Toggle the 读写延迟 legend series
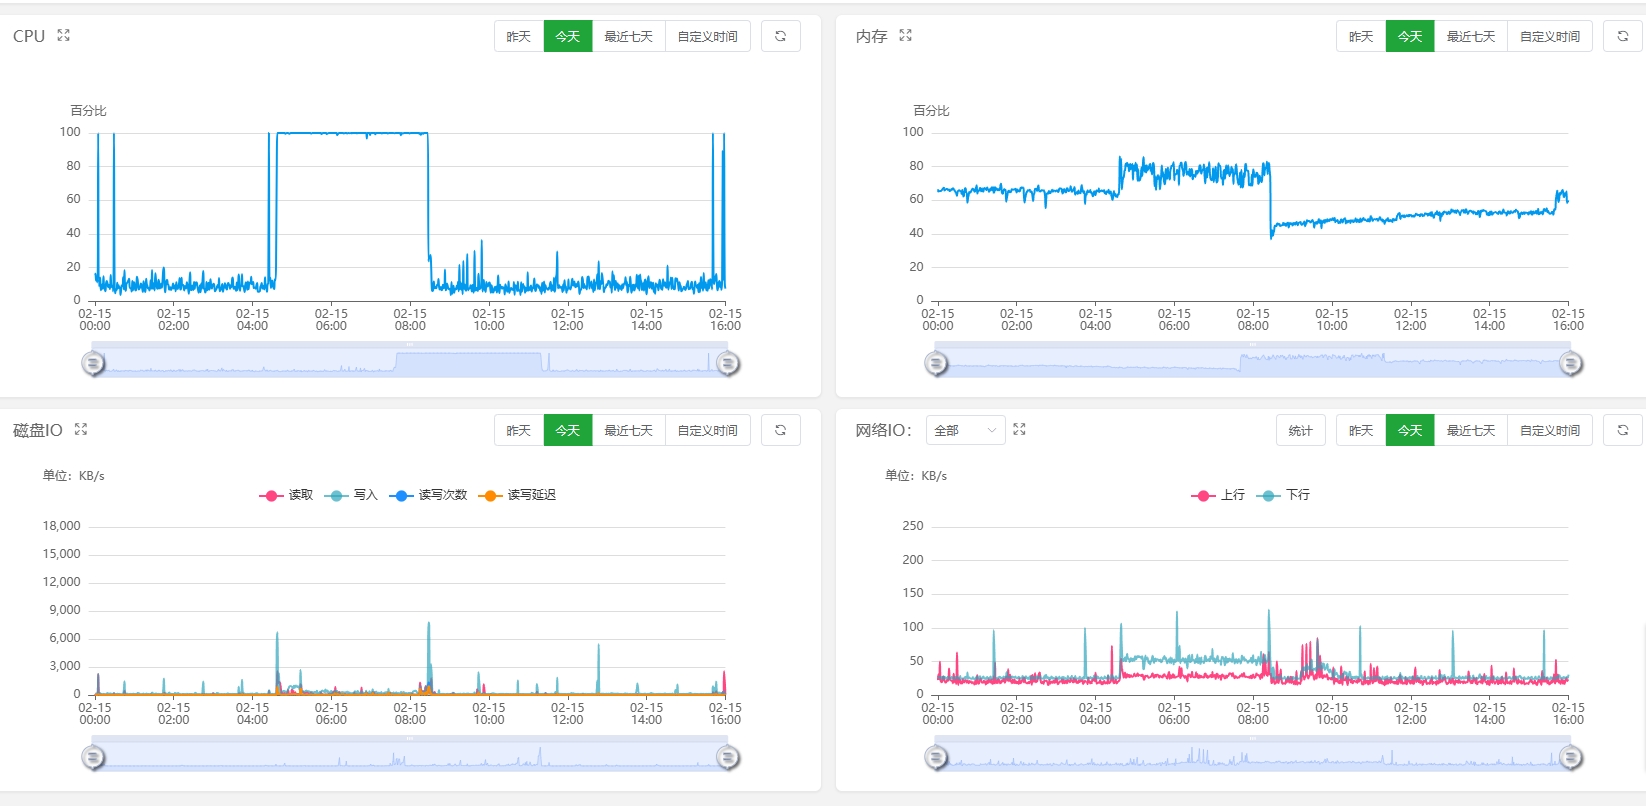 tap(517, 495)
